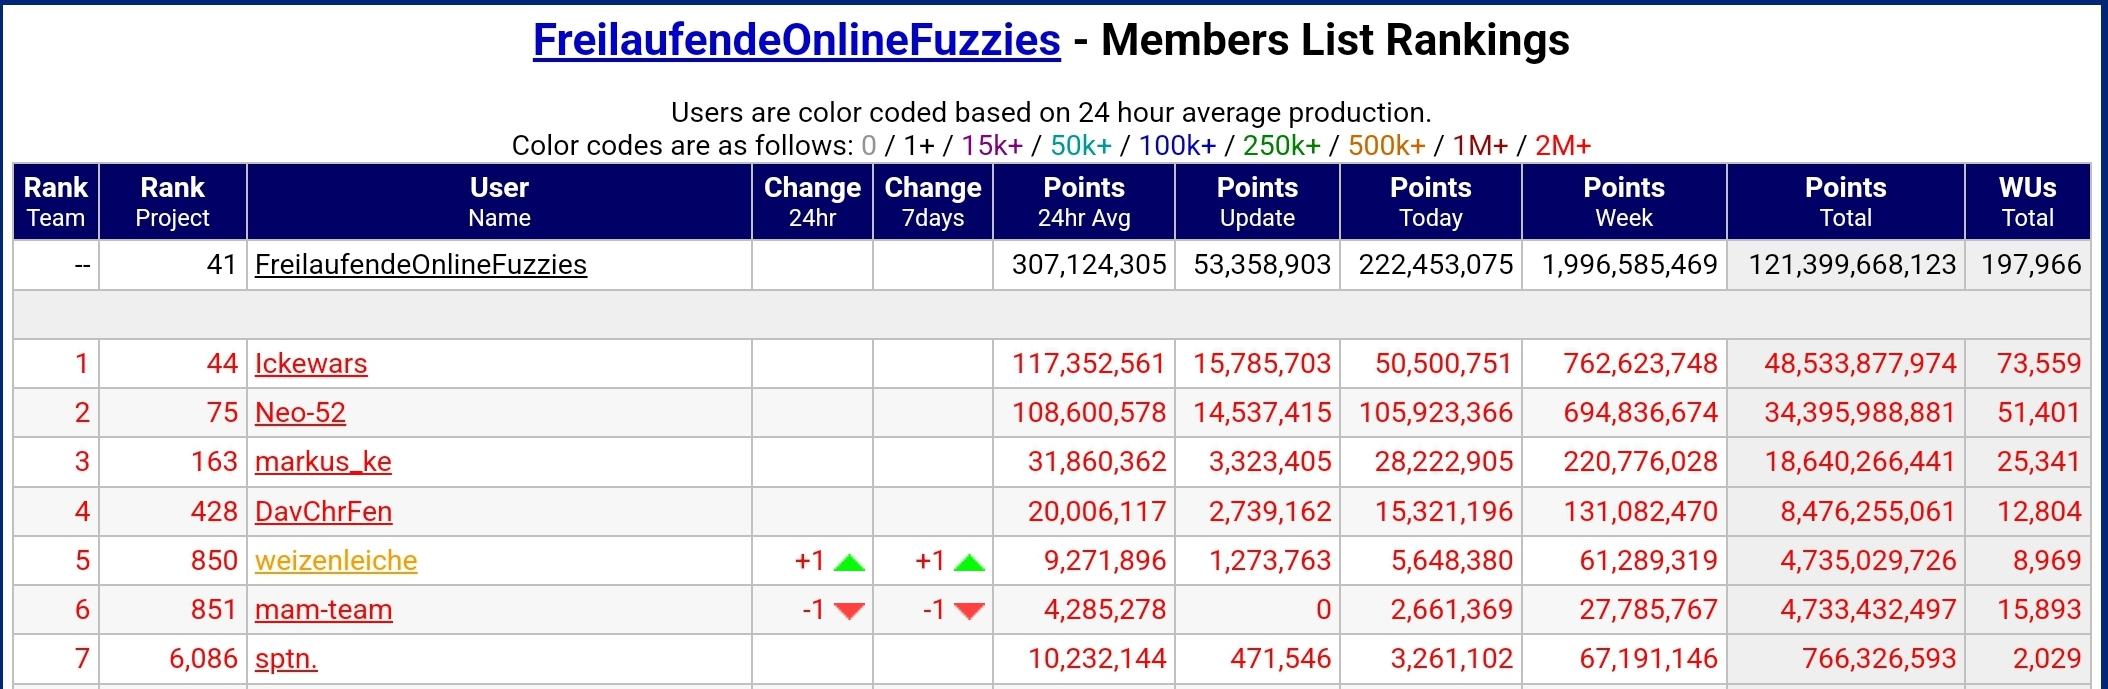Open DavChrFen user page
This screenshot has height=689, width=2108.
click(x=323, y=511)
